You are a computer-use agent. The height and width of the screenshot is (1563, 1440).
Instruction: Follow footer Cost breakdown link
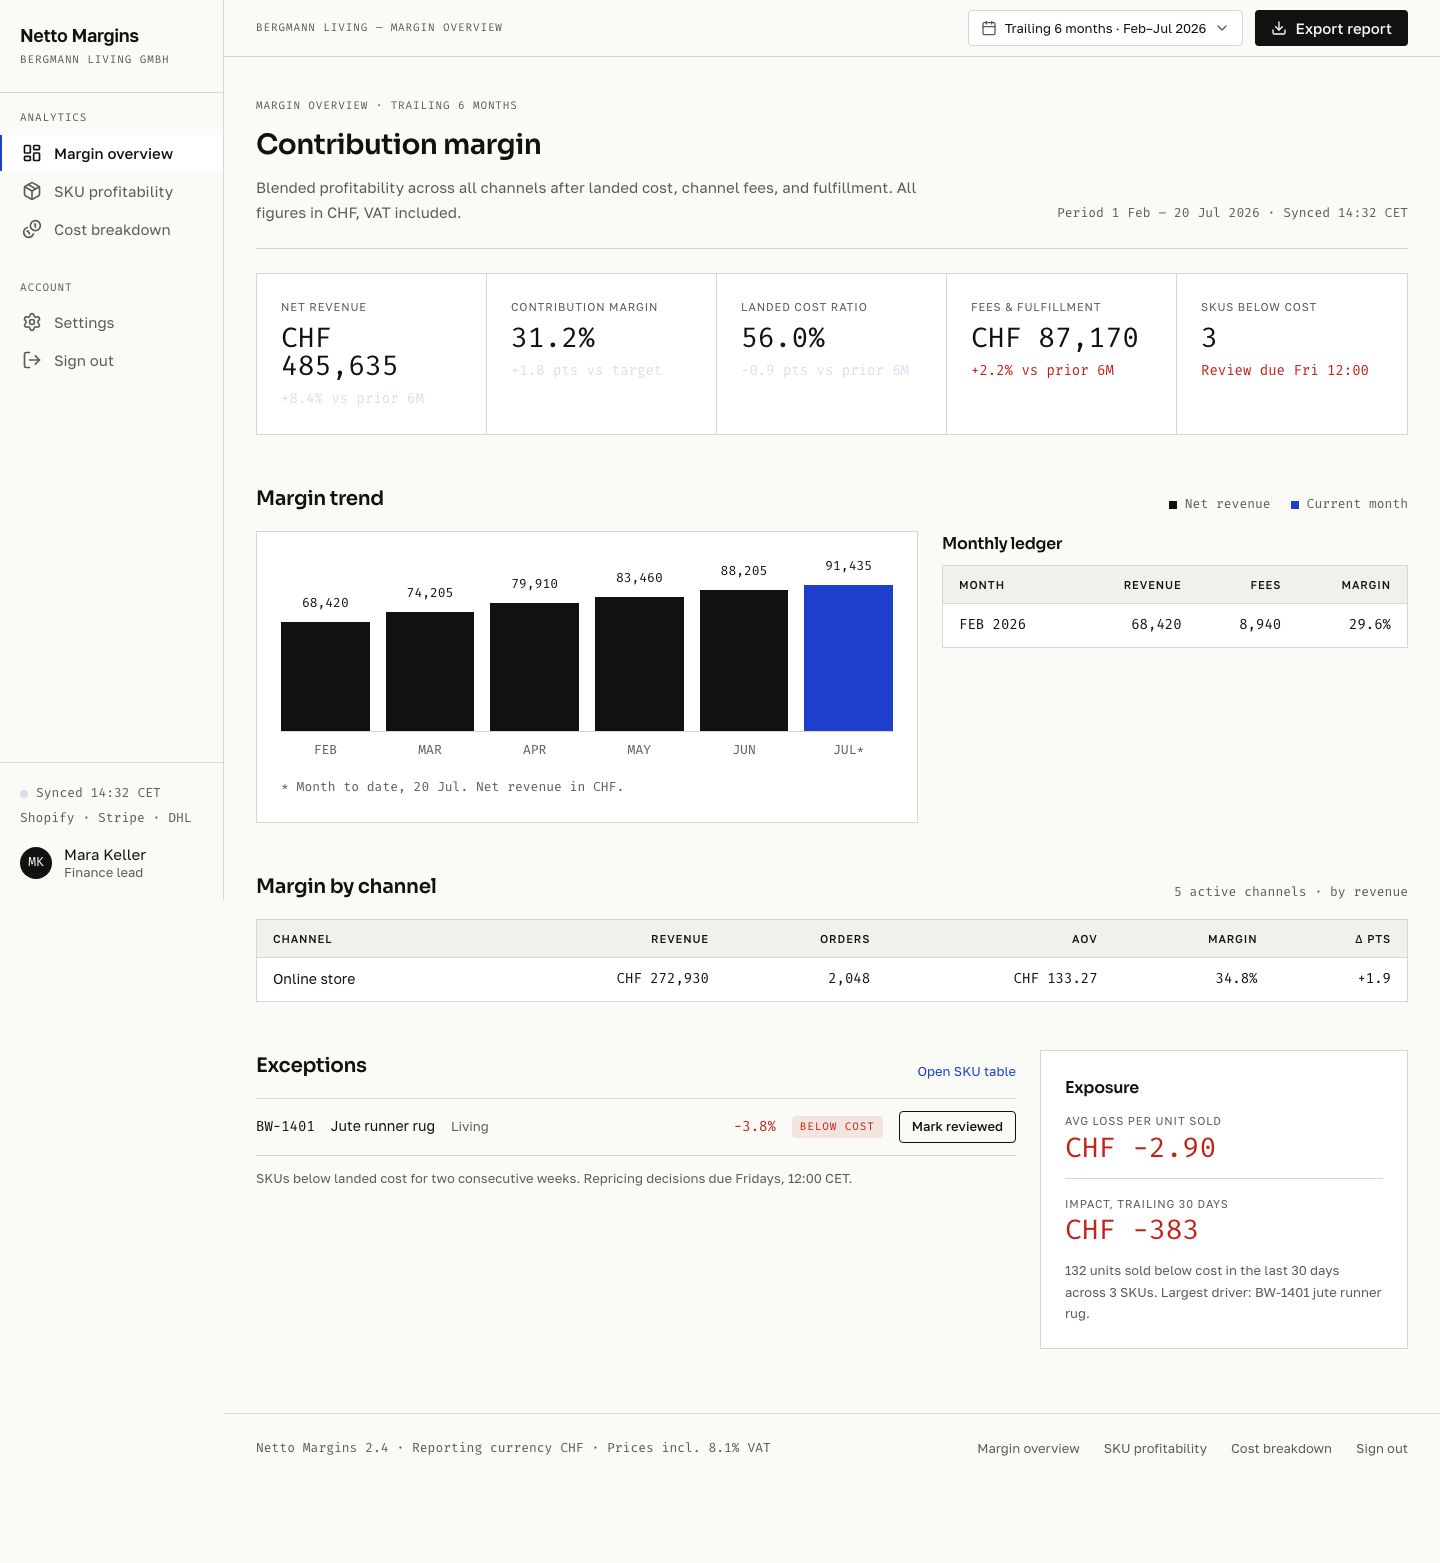point(1281,1448)
